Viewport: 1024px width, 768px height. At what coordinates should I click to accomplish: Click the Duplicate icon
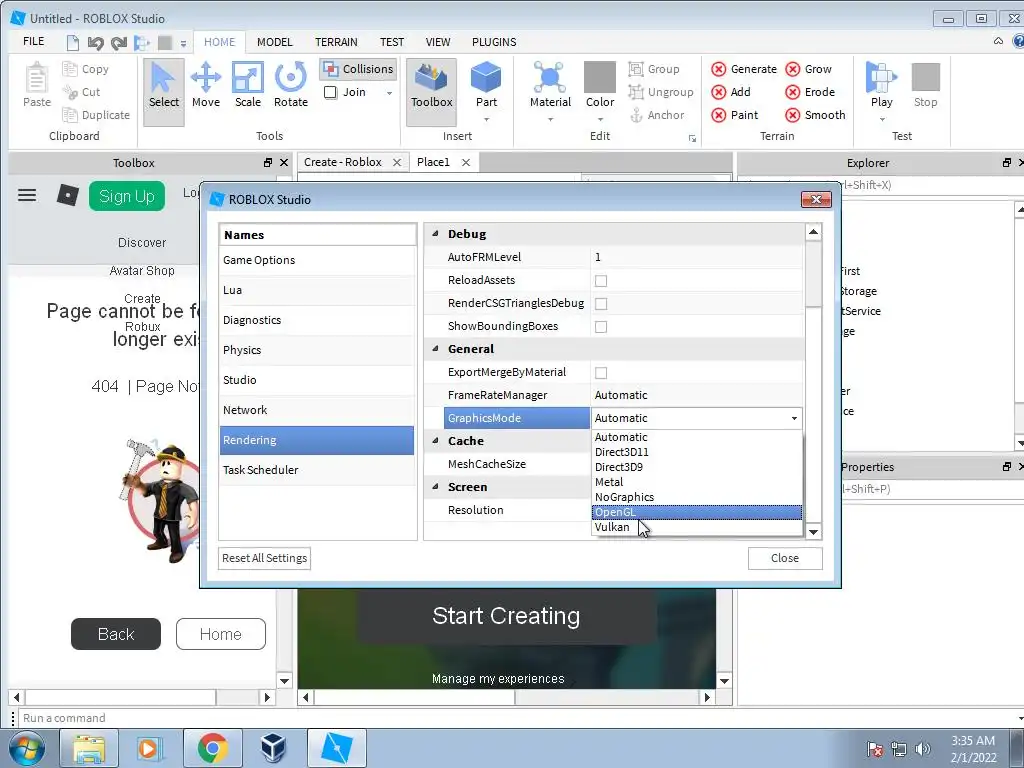70,115
